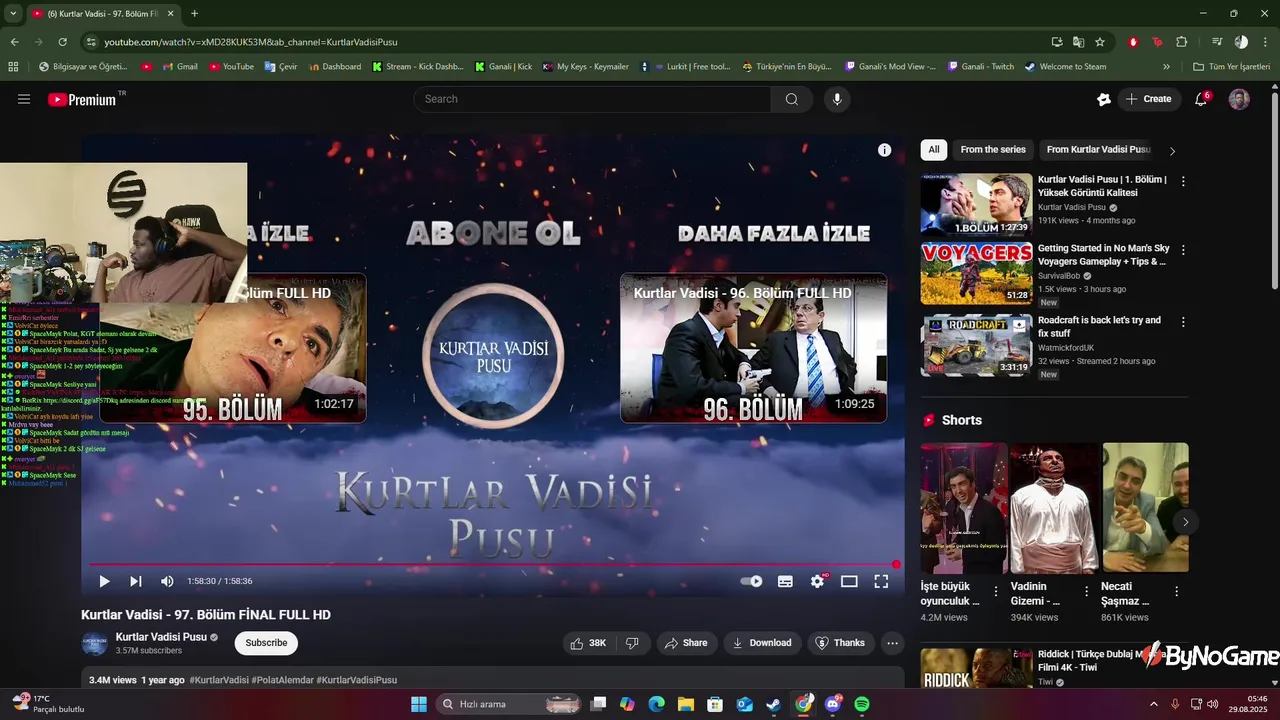The height and width of the screenshot is (720, 1280).
Task: Click the ABONE OL channel circle
Action: (492, 356)
